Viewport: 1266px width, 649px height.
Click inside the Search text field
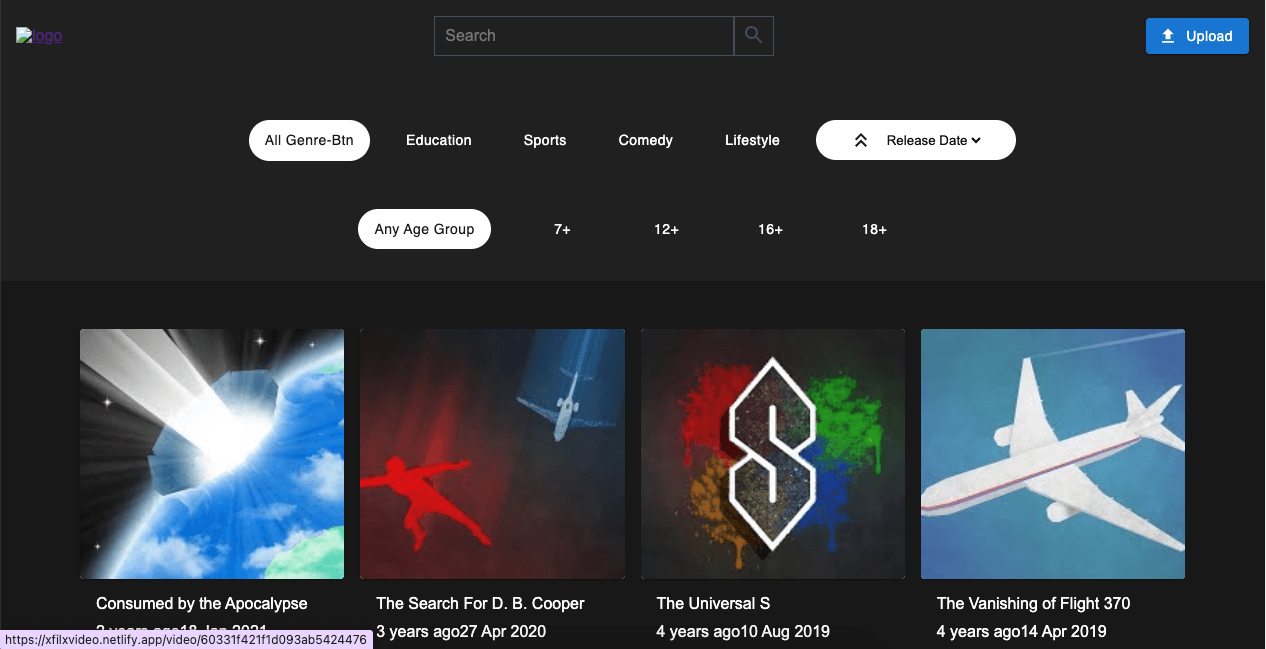(583, 36)
